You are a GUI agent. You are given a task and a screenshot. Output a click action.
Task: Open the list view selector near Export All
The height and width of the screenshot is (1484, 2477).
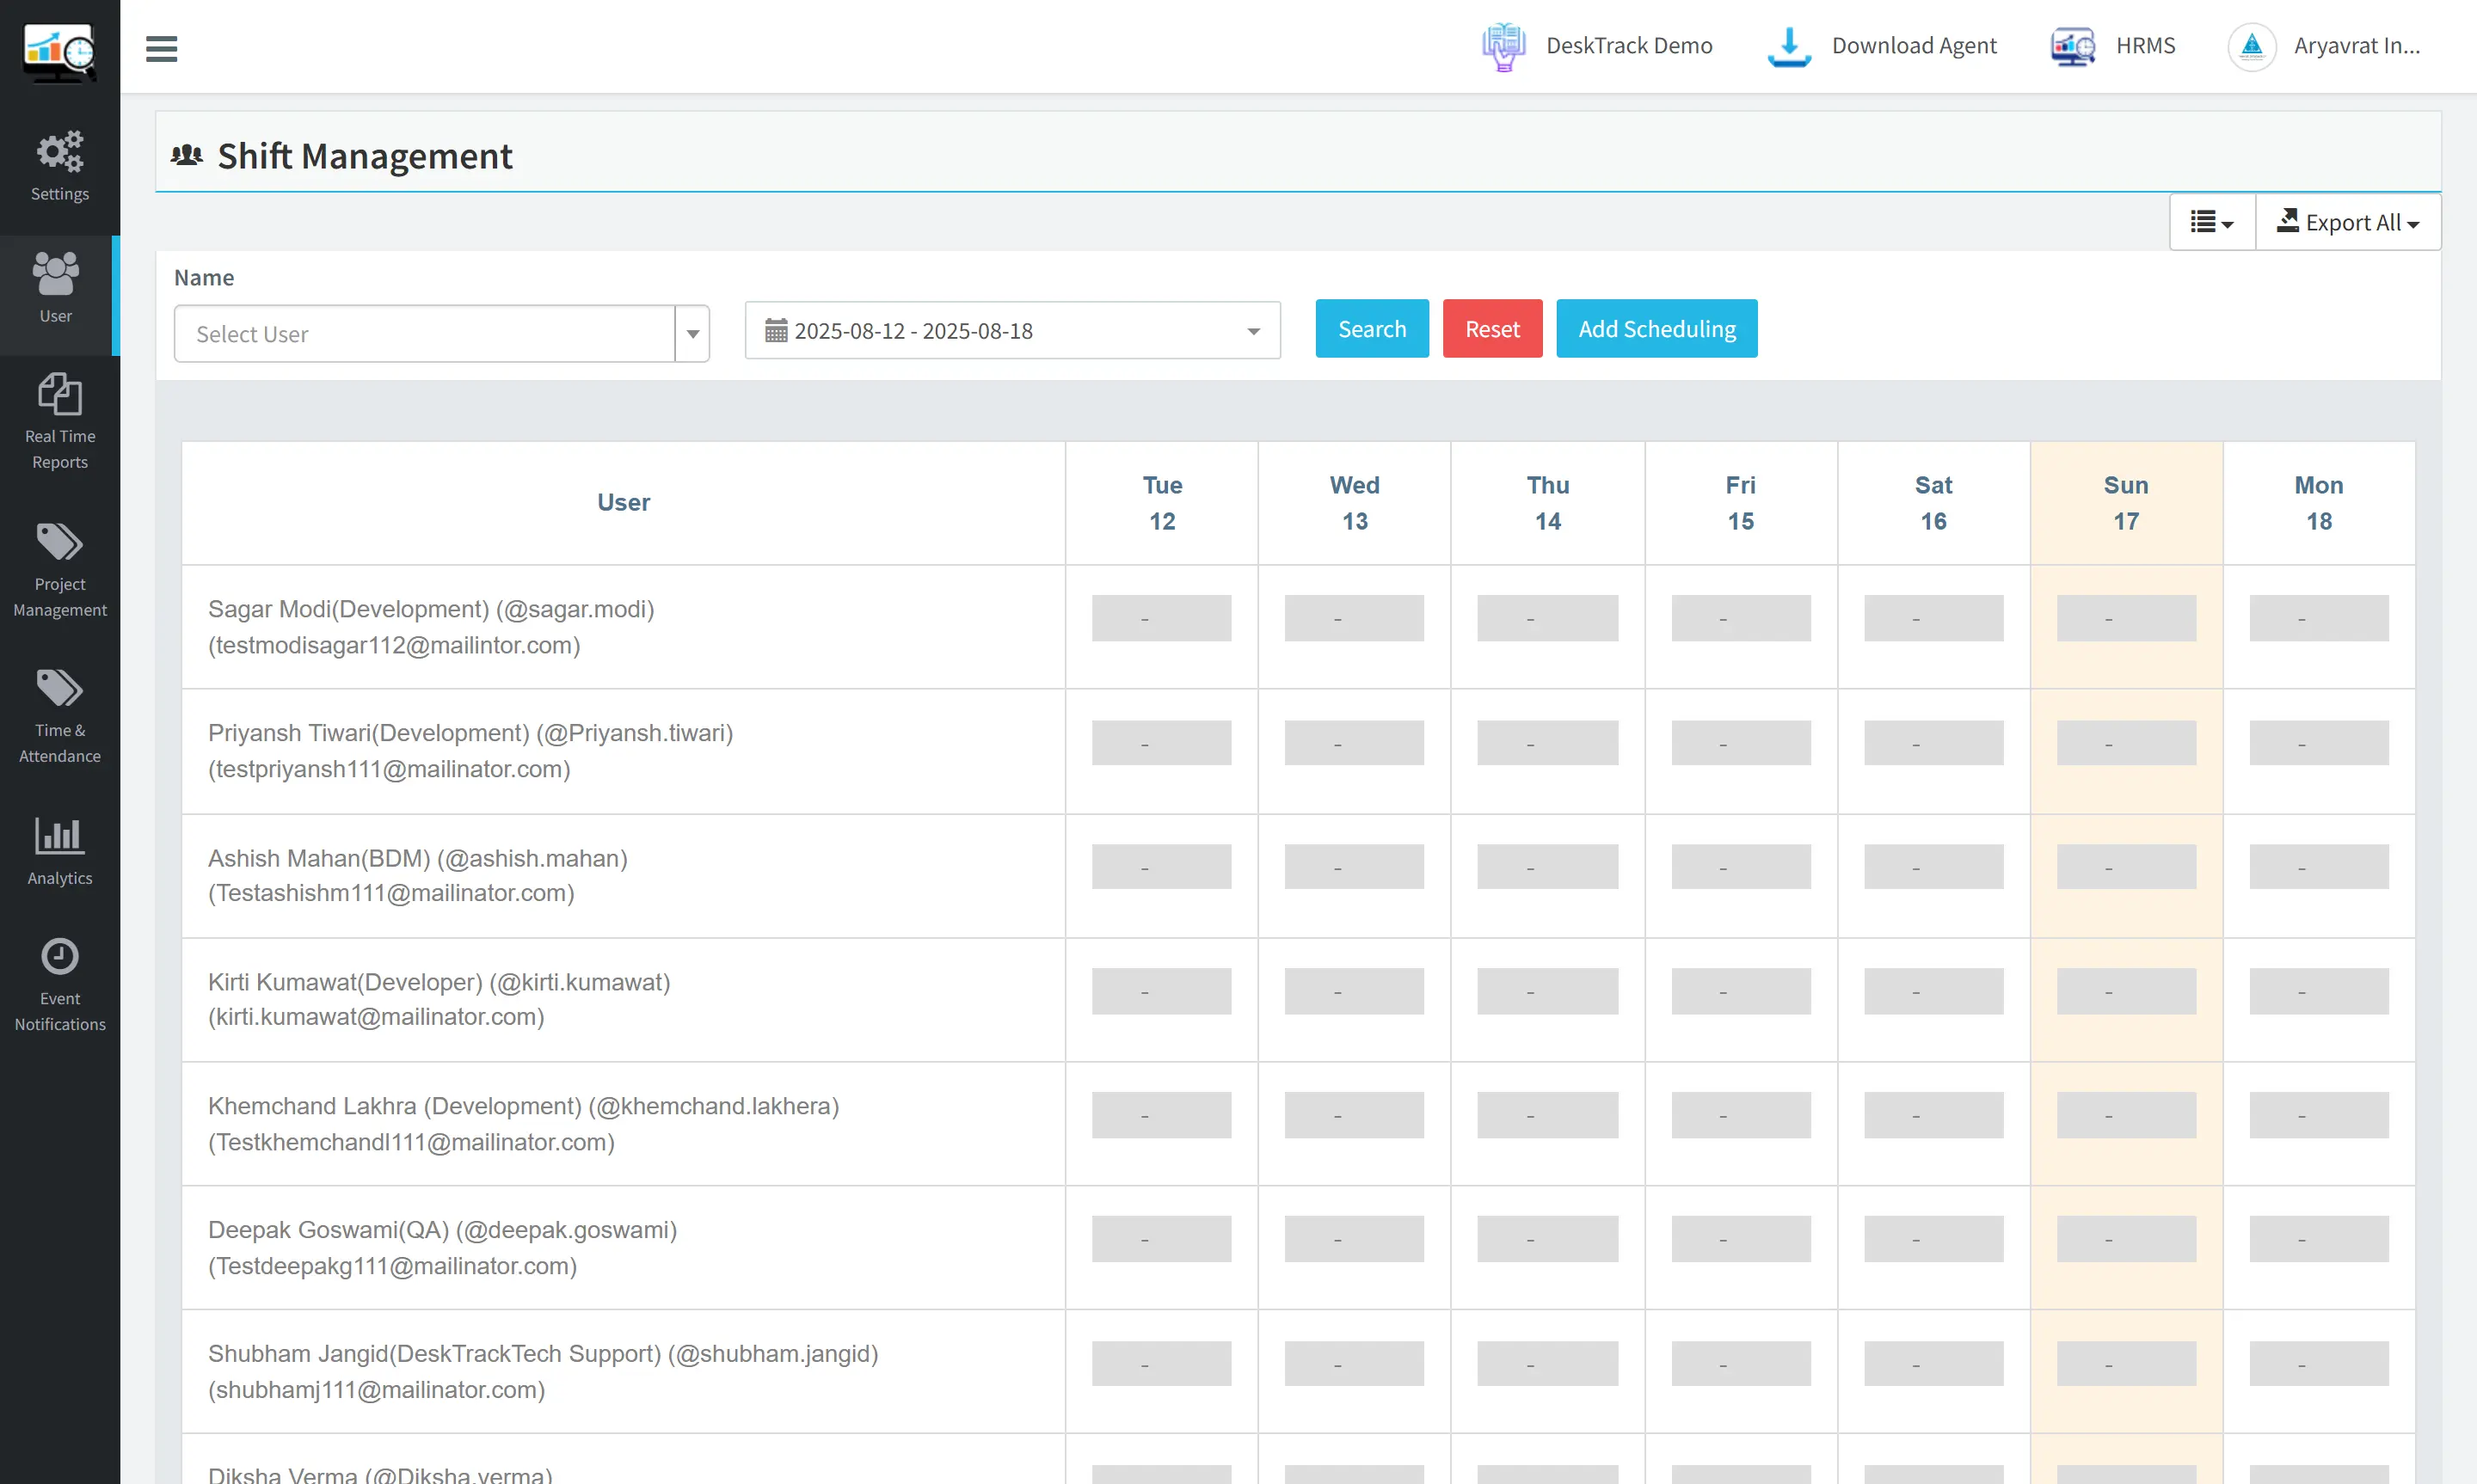[x=2211, y=221]
